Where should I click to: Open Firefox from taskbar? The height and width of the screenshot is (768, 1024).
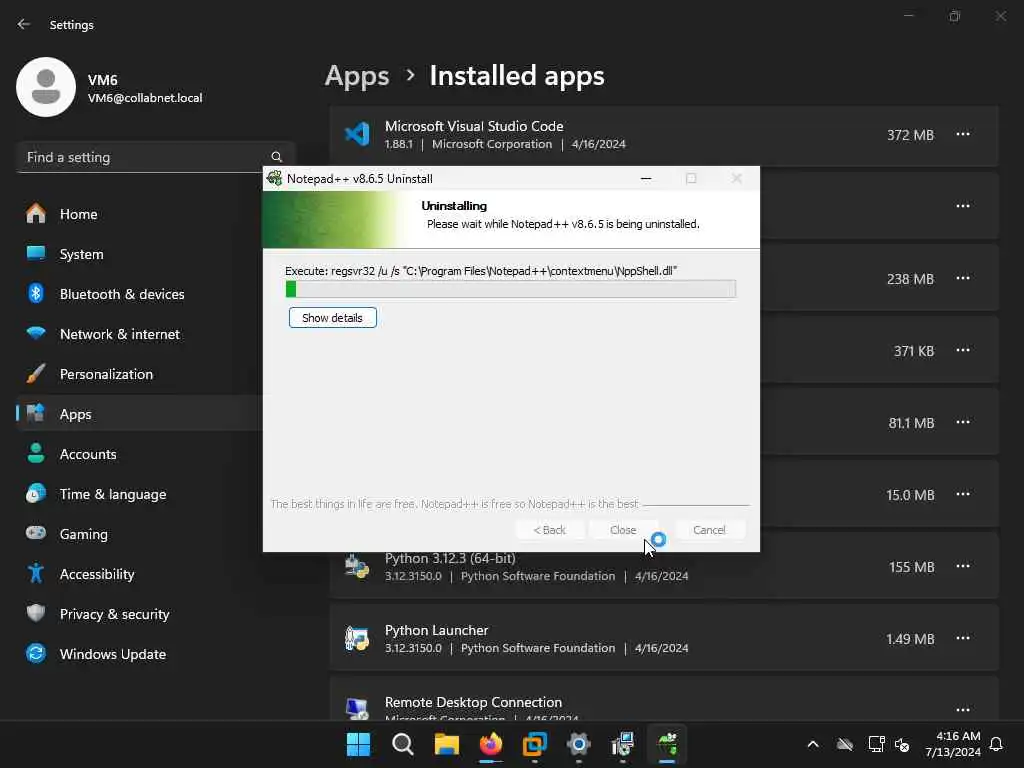pyautogui.click(x=491, y=744)
